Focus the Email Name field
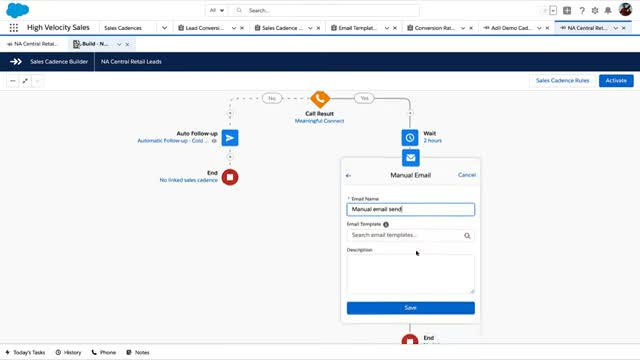 [x=411, y=209]
